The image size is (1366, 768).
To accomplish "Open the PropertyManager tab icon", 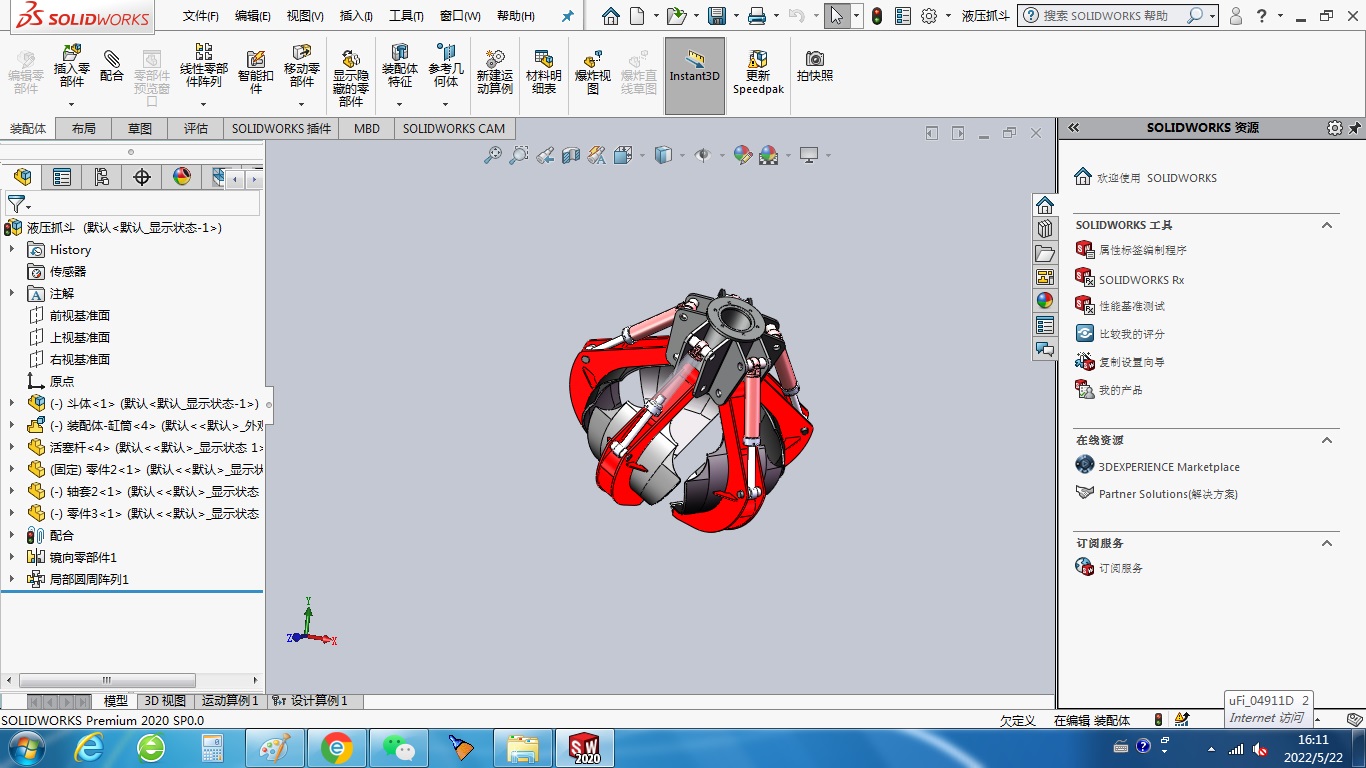I will pyautogui.click(x=62, y=177).
